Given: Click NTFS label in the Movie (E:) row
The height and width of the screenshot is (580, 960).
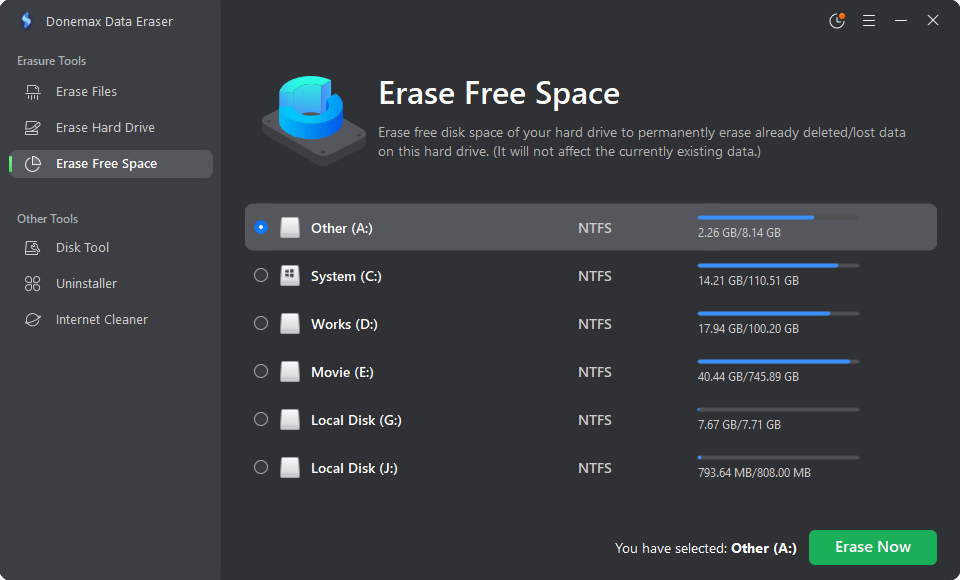Looking at the screenshot, I should point(594,372).
